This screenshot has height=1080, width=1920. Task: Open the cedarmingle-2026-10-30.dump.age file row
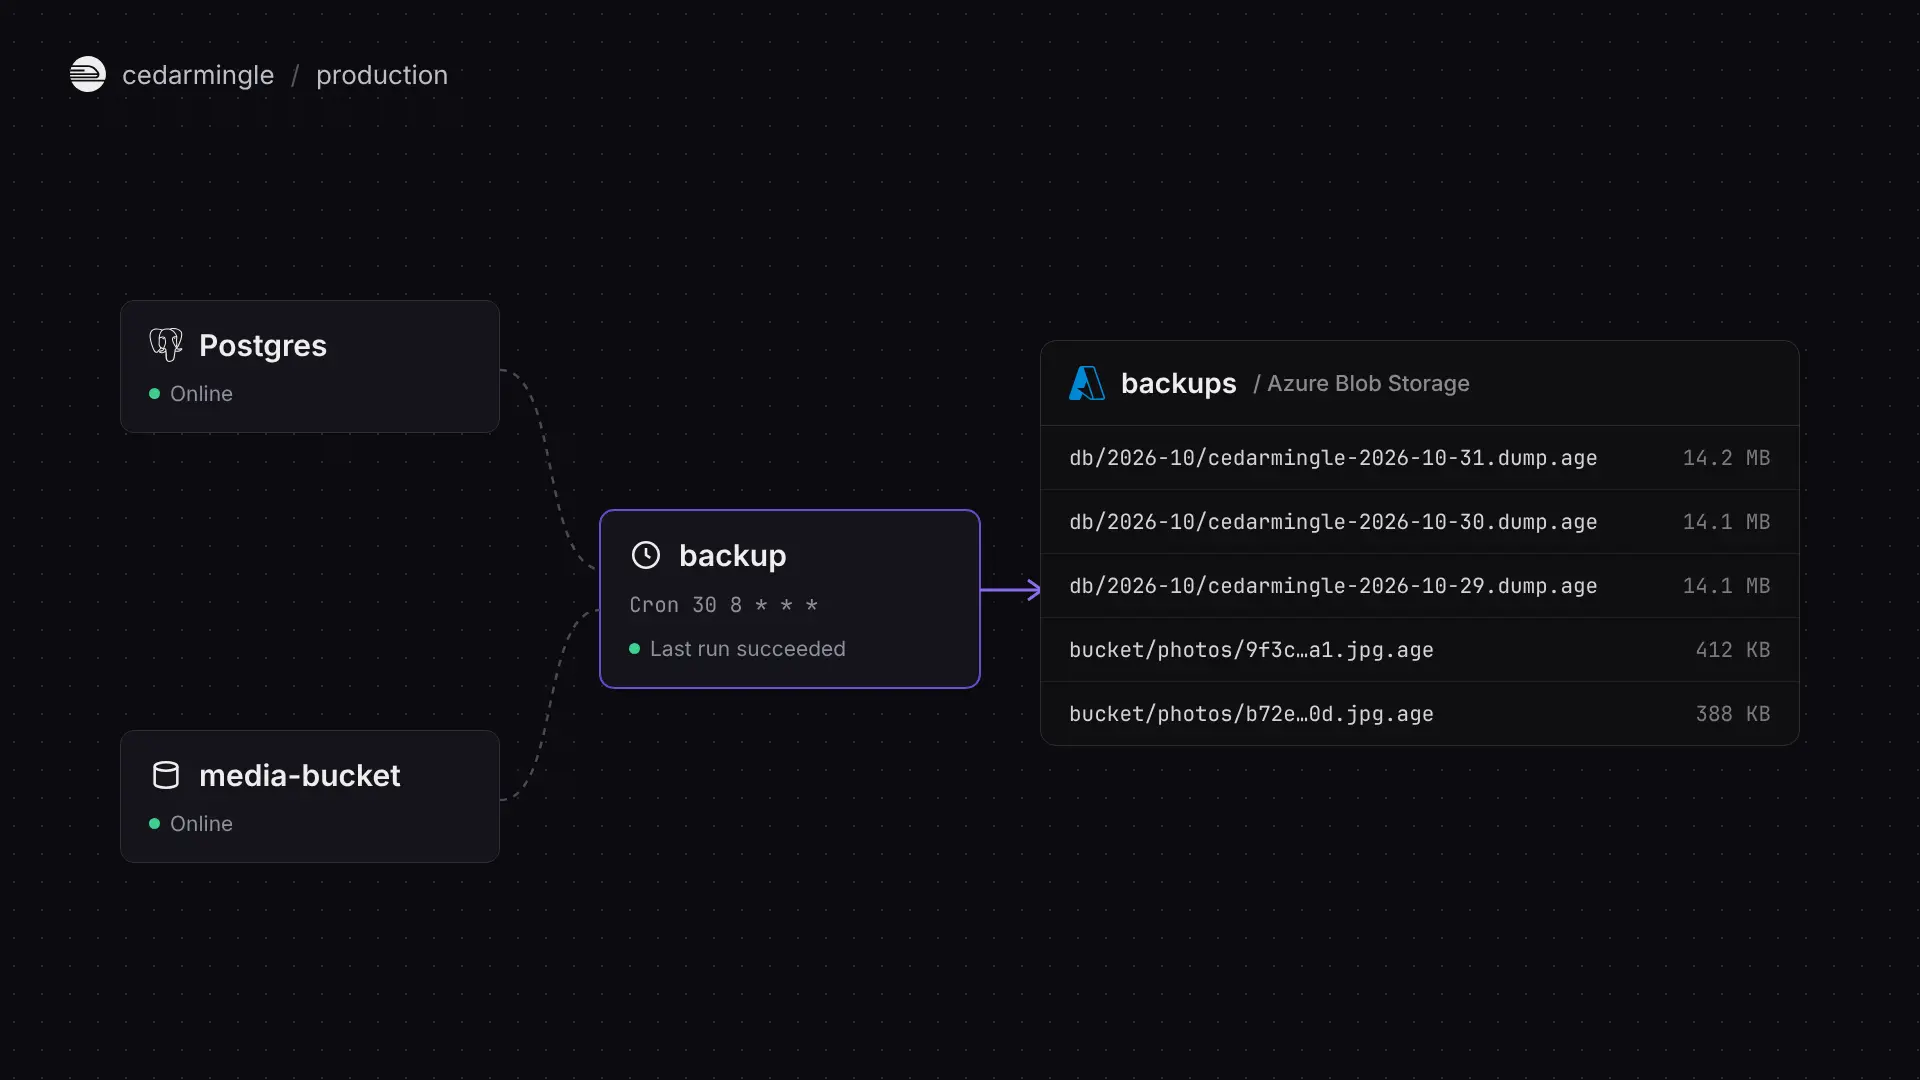(x=1420, y=522)
